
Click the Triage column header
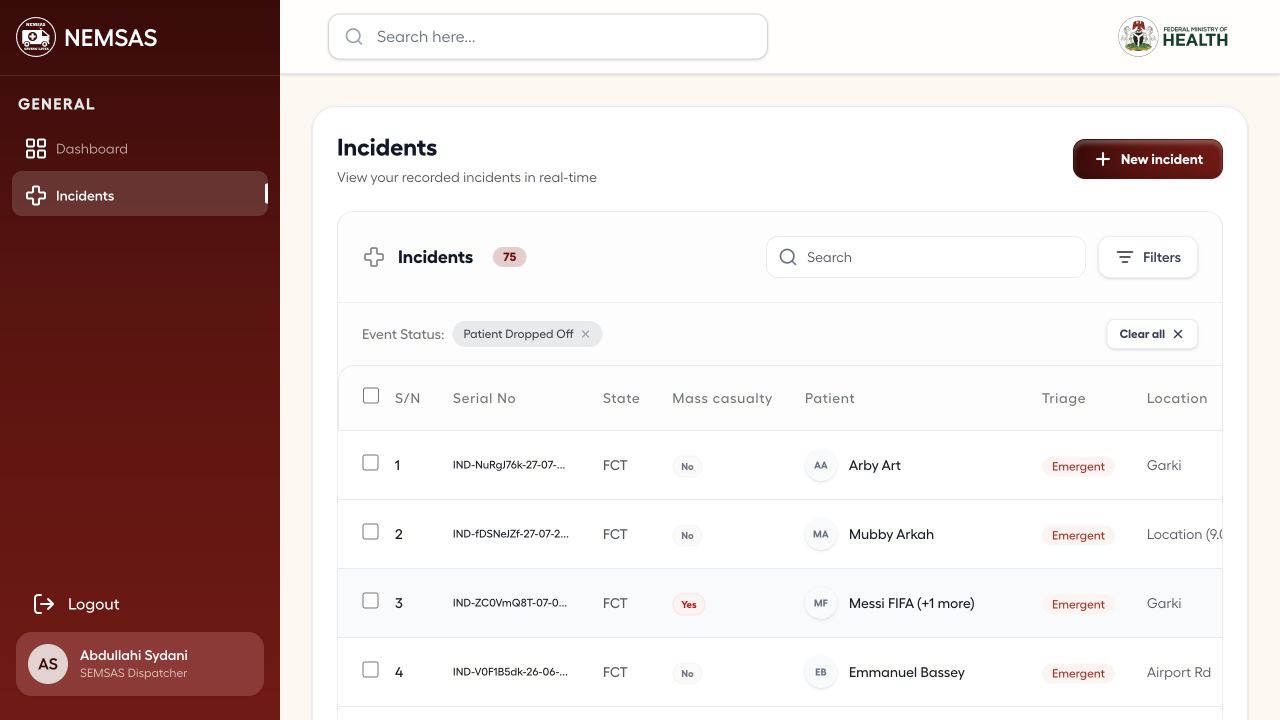1064,398
